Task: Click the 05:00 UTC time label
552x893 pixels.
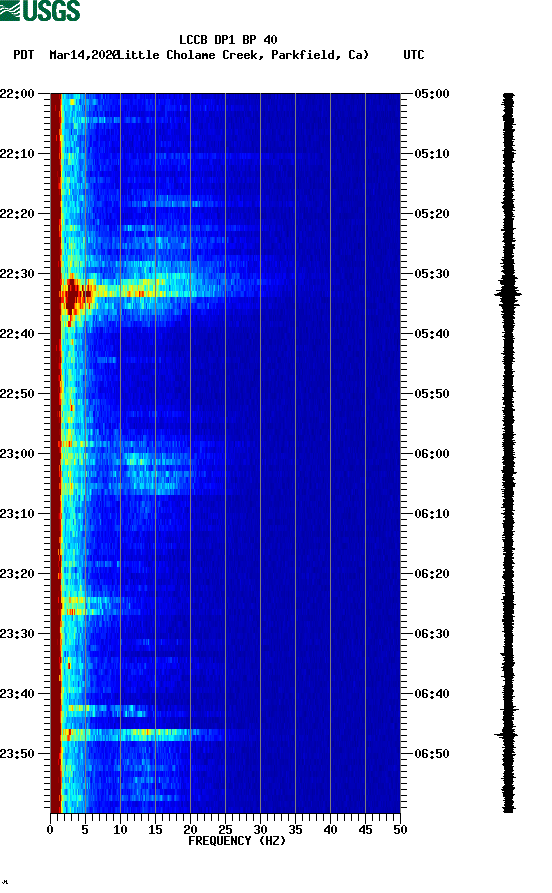Action: click(432, 93)
